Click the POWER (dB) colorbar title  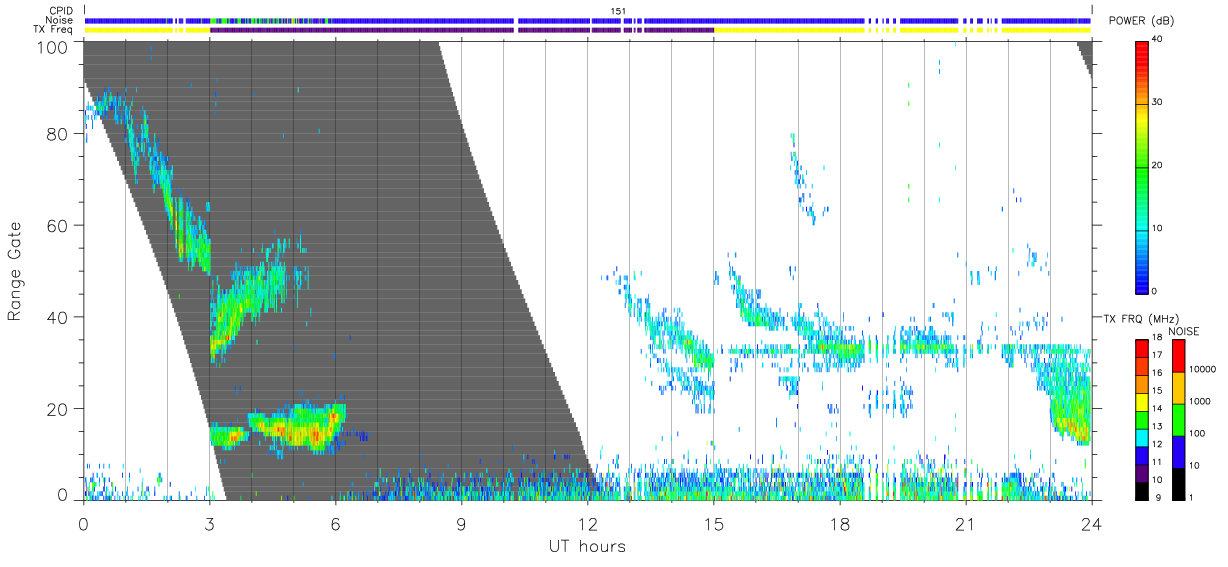tap(1142, 21)
